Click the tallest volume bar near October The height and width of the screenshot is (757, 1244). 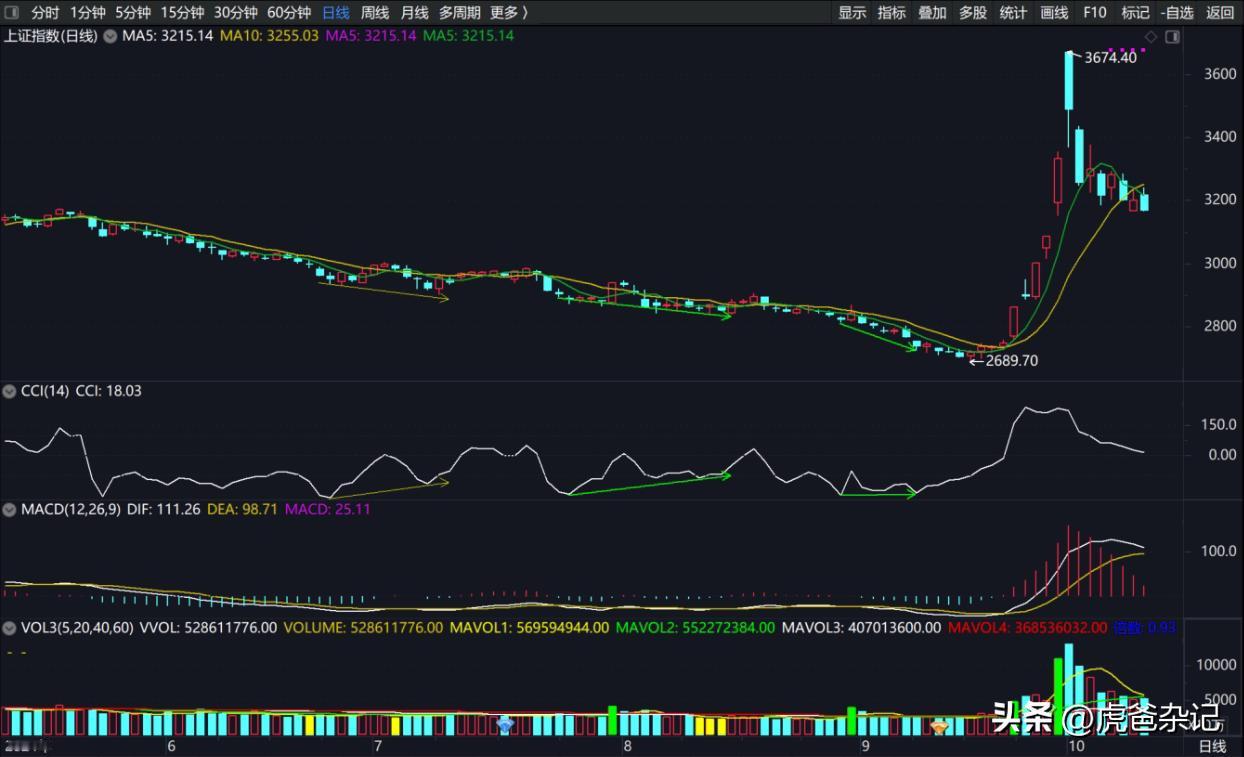[1069, 689]
